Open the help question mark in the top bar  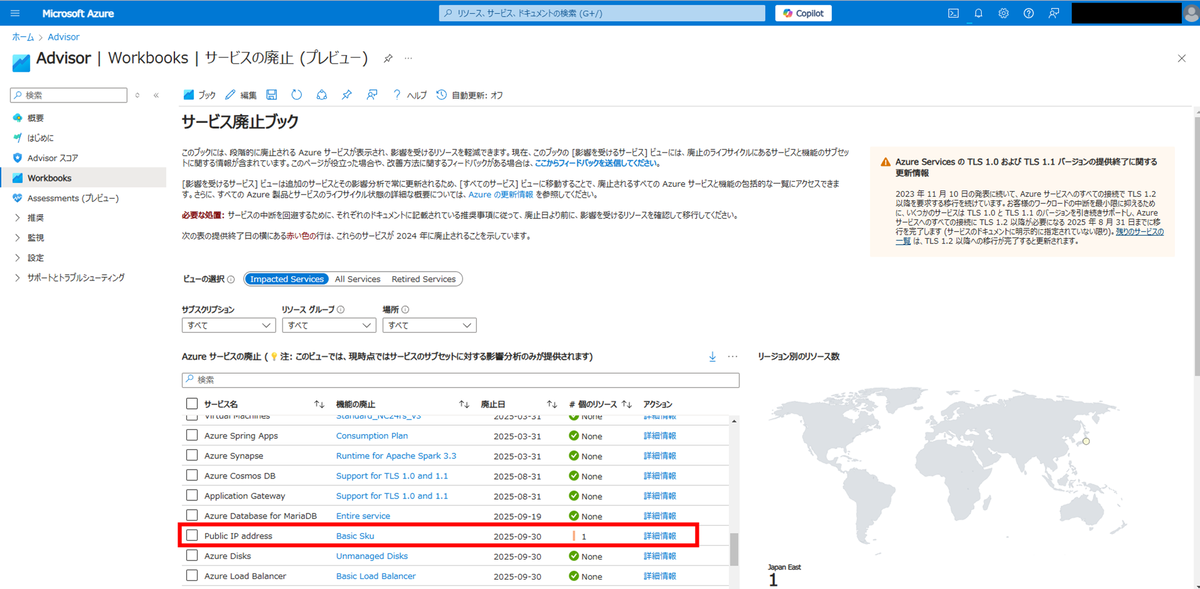[x=1028, y=13]
